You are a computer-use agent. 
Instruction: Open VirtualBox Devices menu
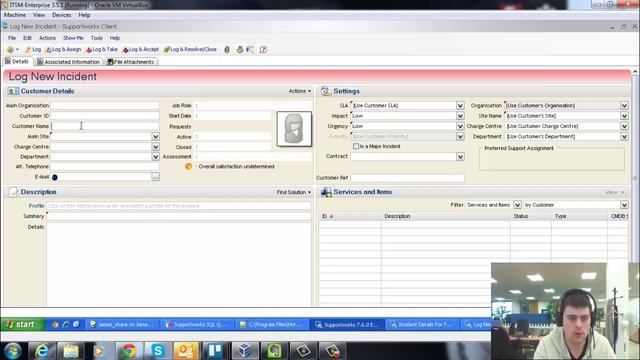click(61, 15)
